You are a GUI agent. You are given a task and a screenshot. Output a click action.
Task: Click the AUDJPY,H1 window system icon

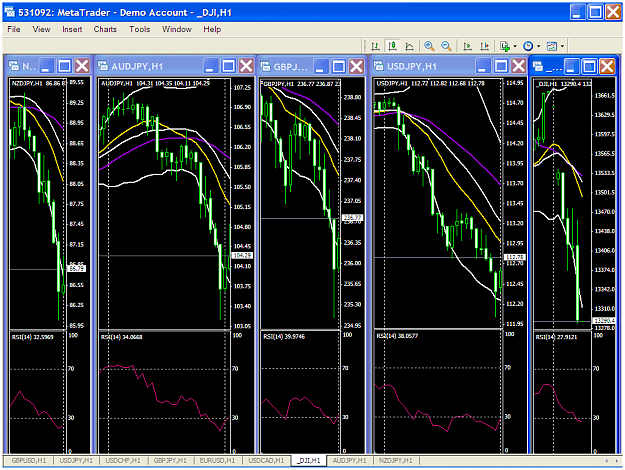103,66
